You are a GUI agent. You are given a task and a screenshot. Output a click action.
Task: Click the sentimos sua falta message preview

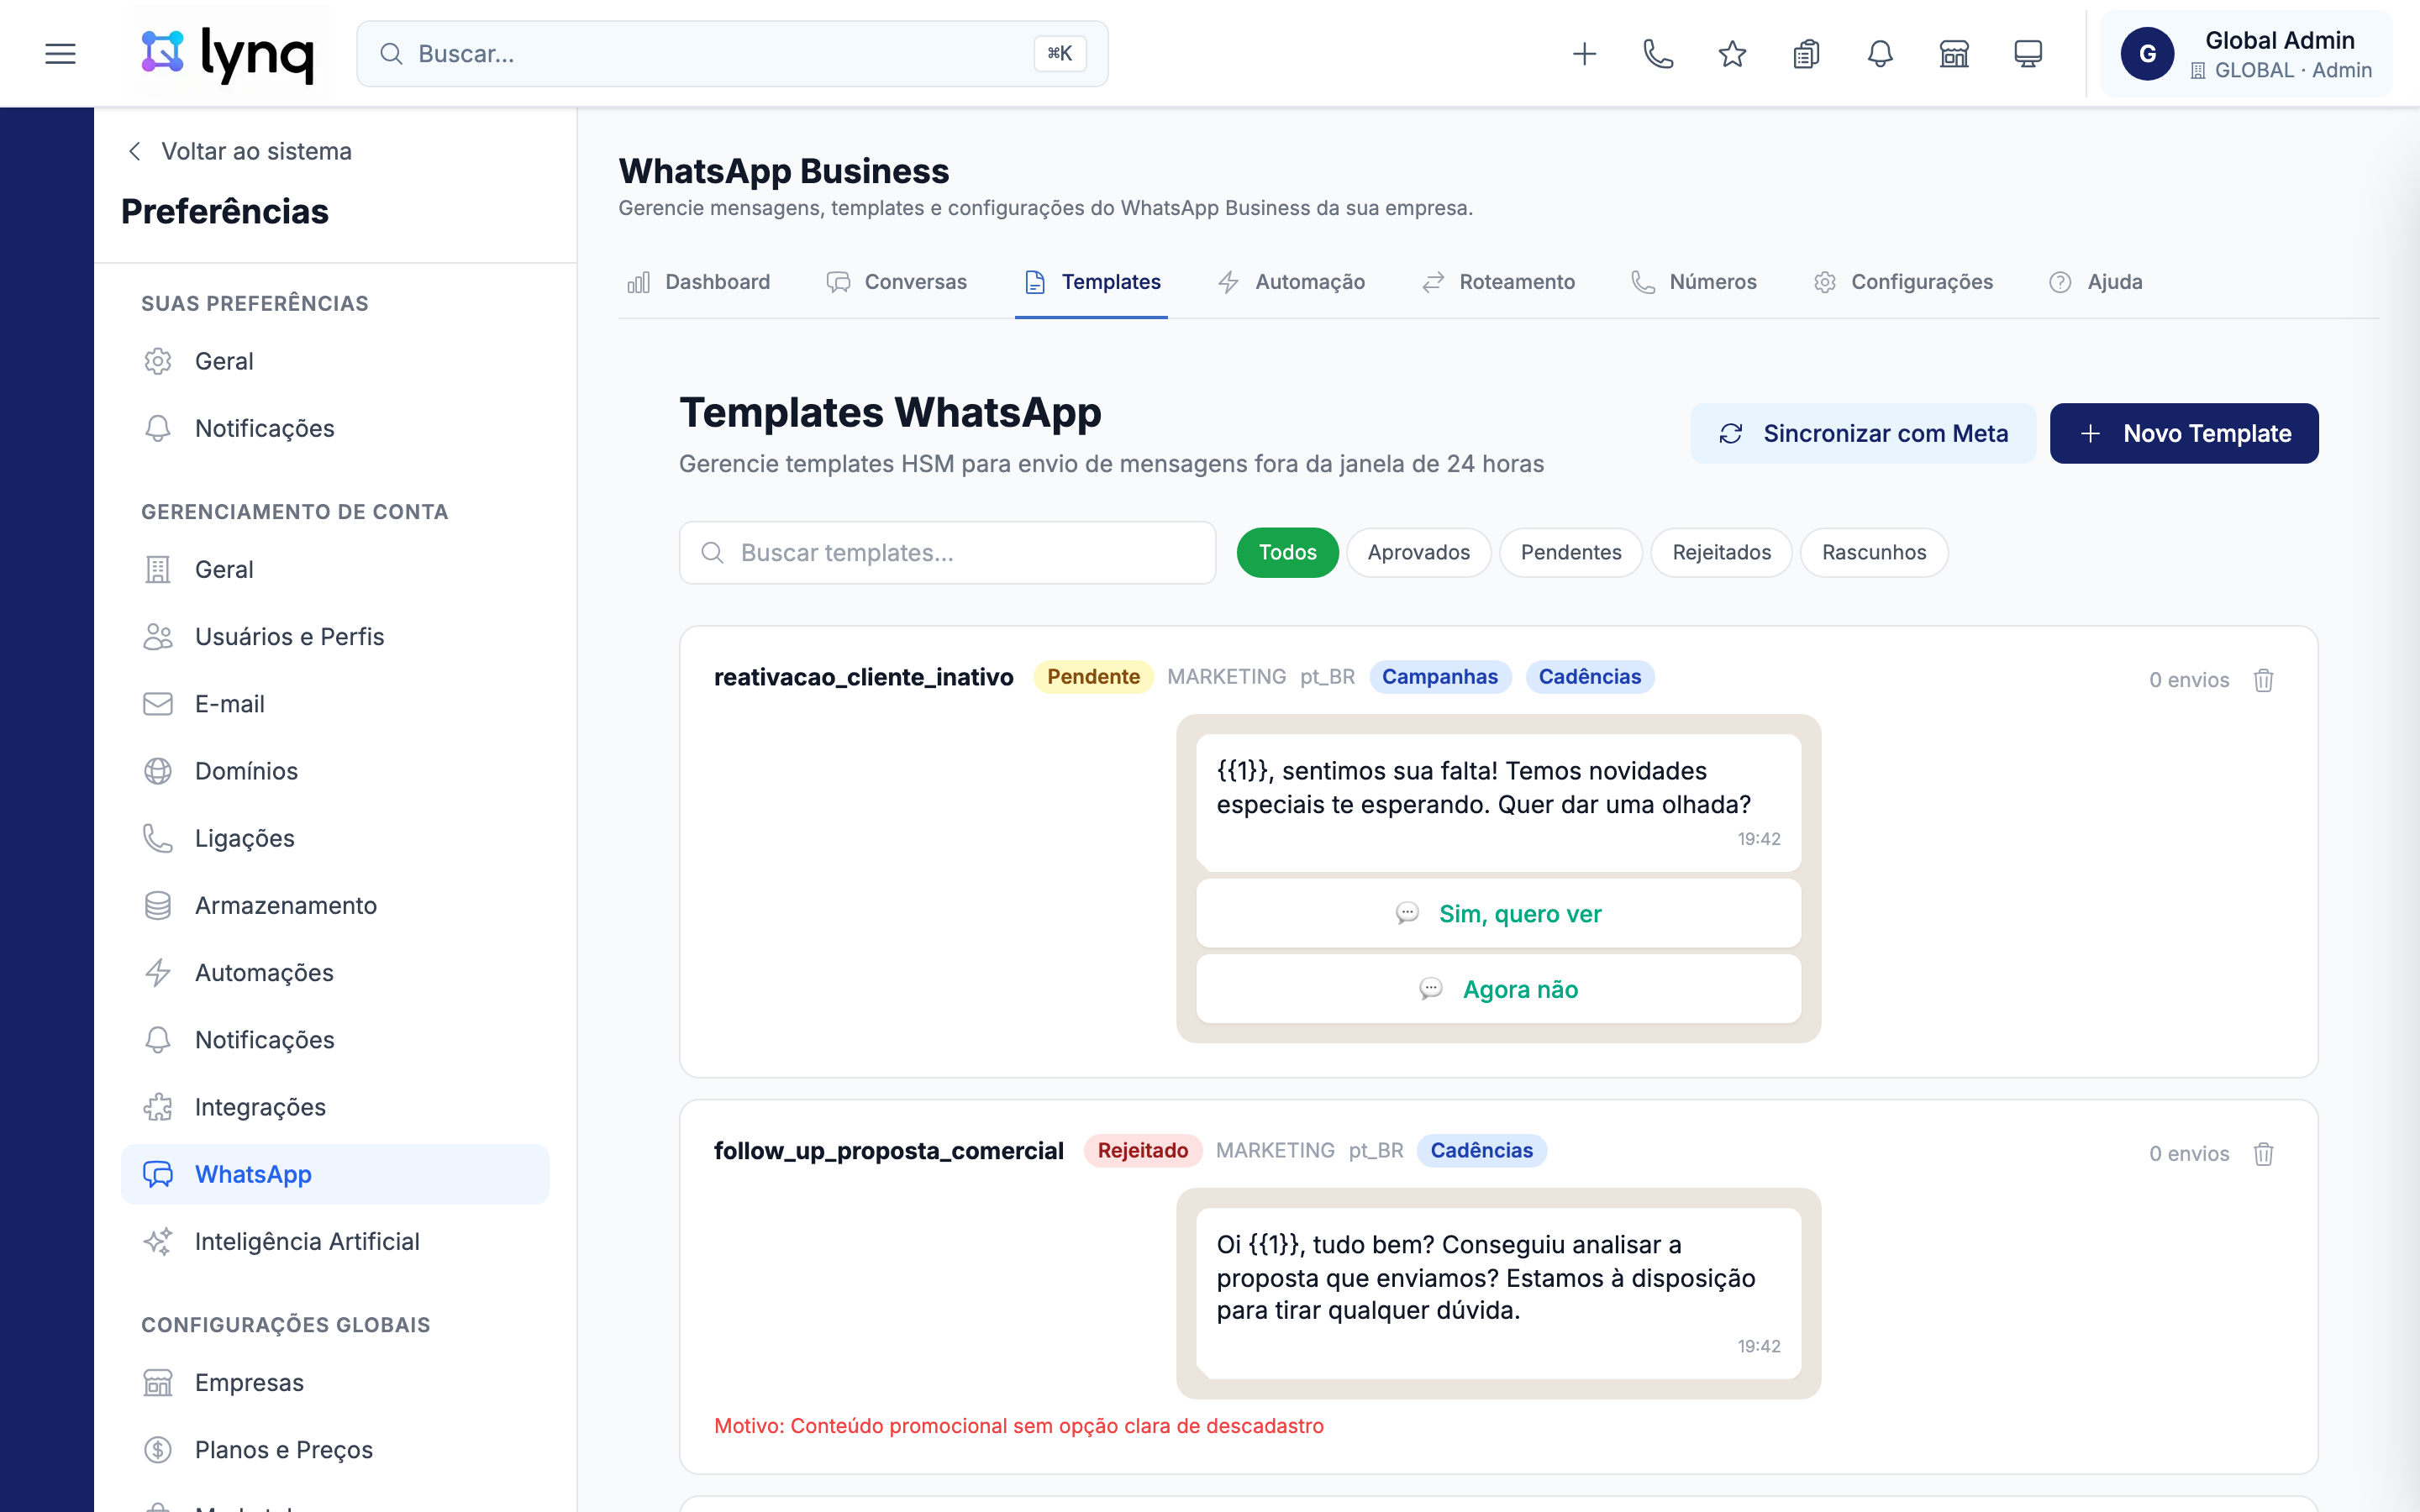[1498, 803]
